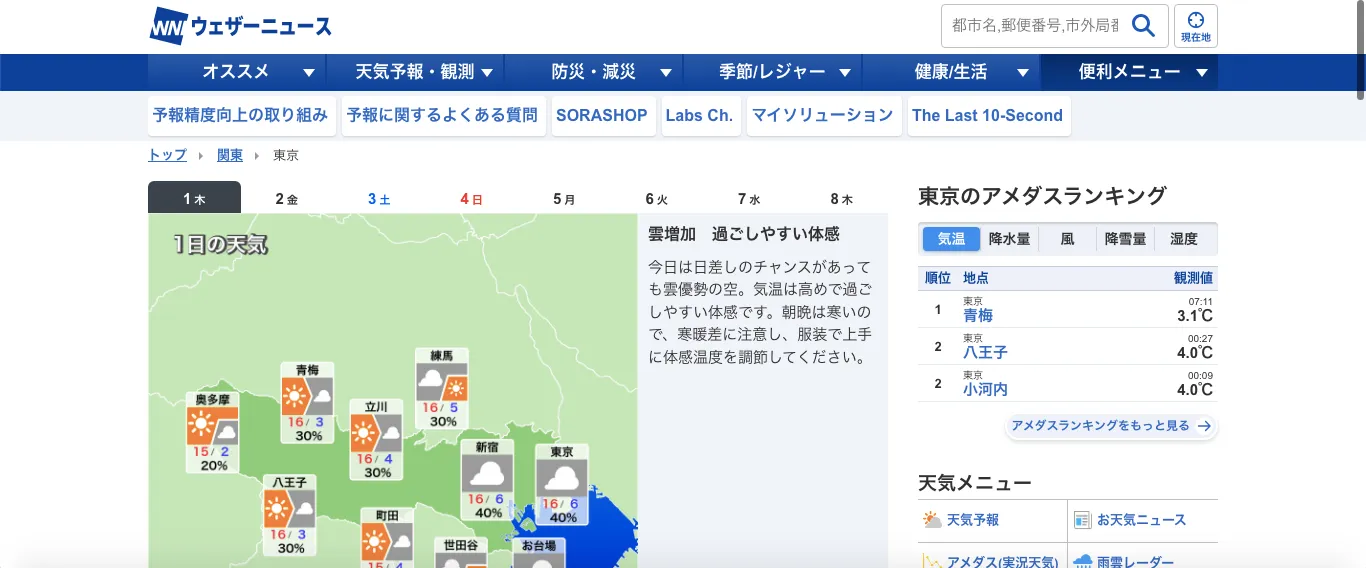This screenshot has height=568, width=1366.
Task: Select the 3土 forecast day tab
Action: point(379,198)
